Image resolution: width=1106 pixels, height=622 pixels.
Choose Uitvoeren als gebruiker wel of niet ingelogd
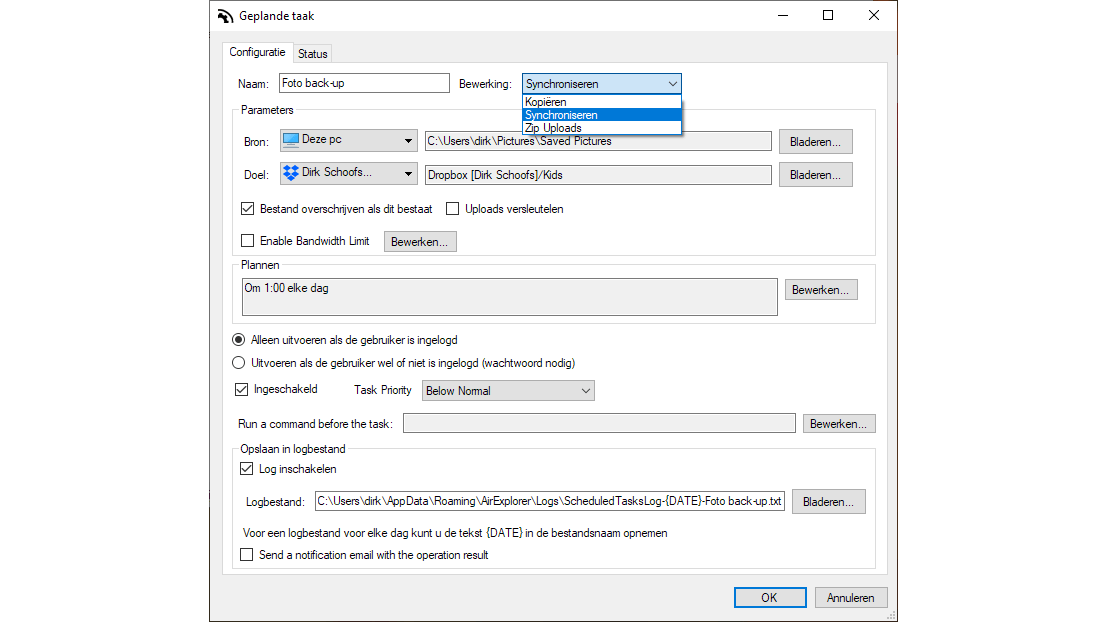pyautogui.click(x=239, y=363)
